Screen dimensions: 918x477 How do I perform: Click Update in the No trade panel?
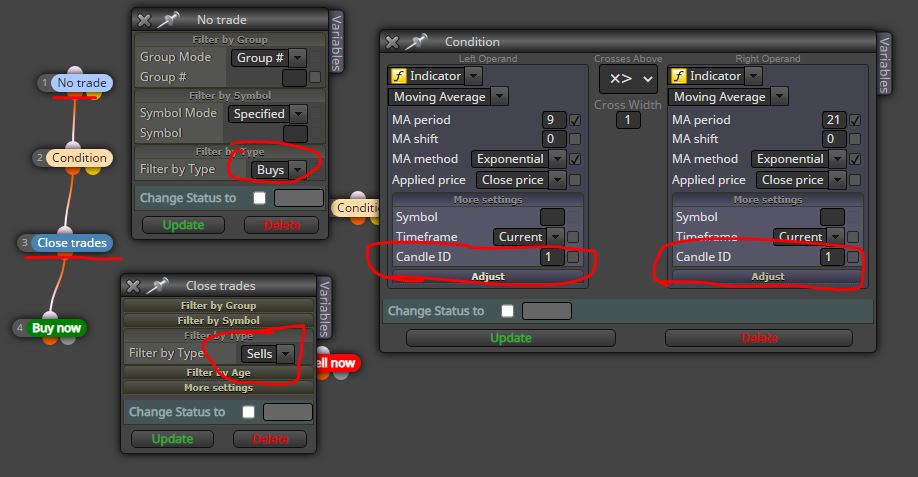[x=183, y=225]
